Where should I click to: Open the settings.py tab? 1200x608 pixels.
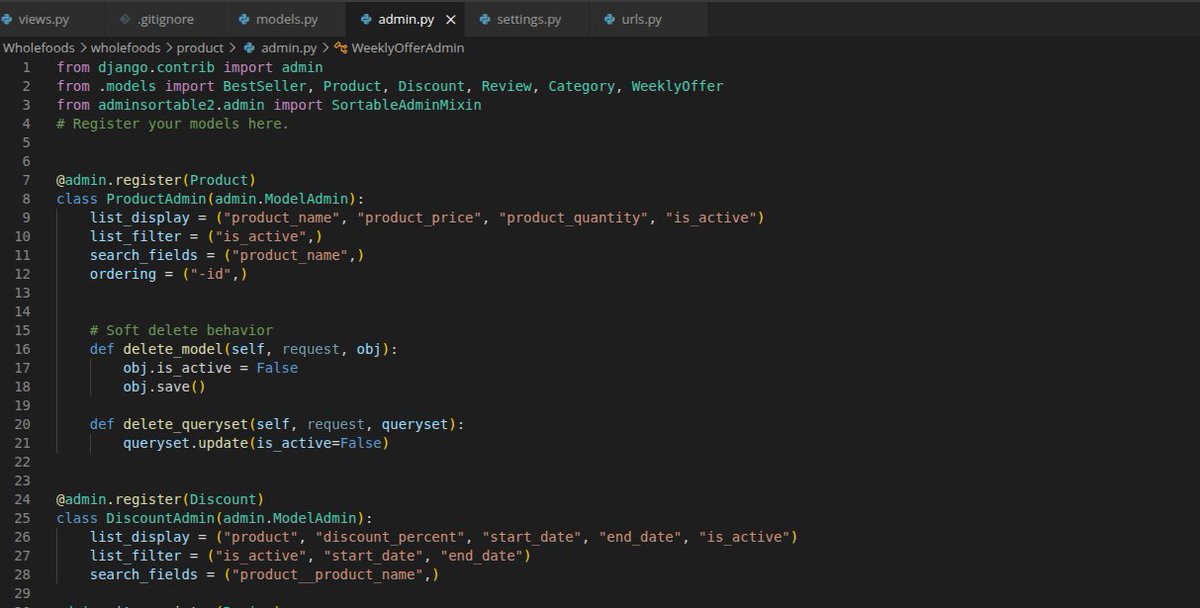529,19
